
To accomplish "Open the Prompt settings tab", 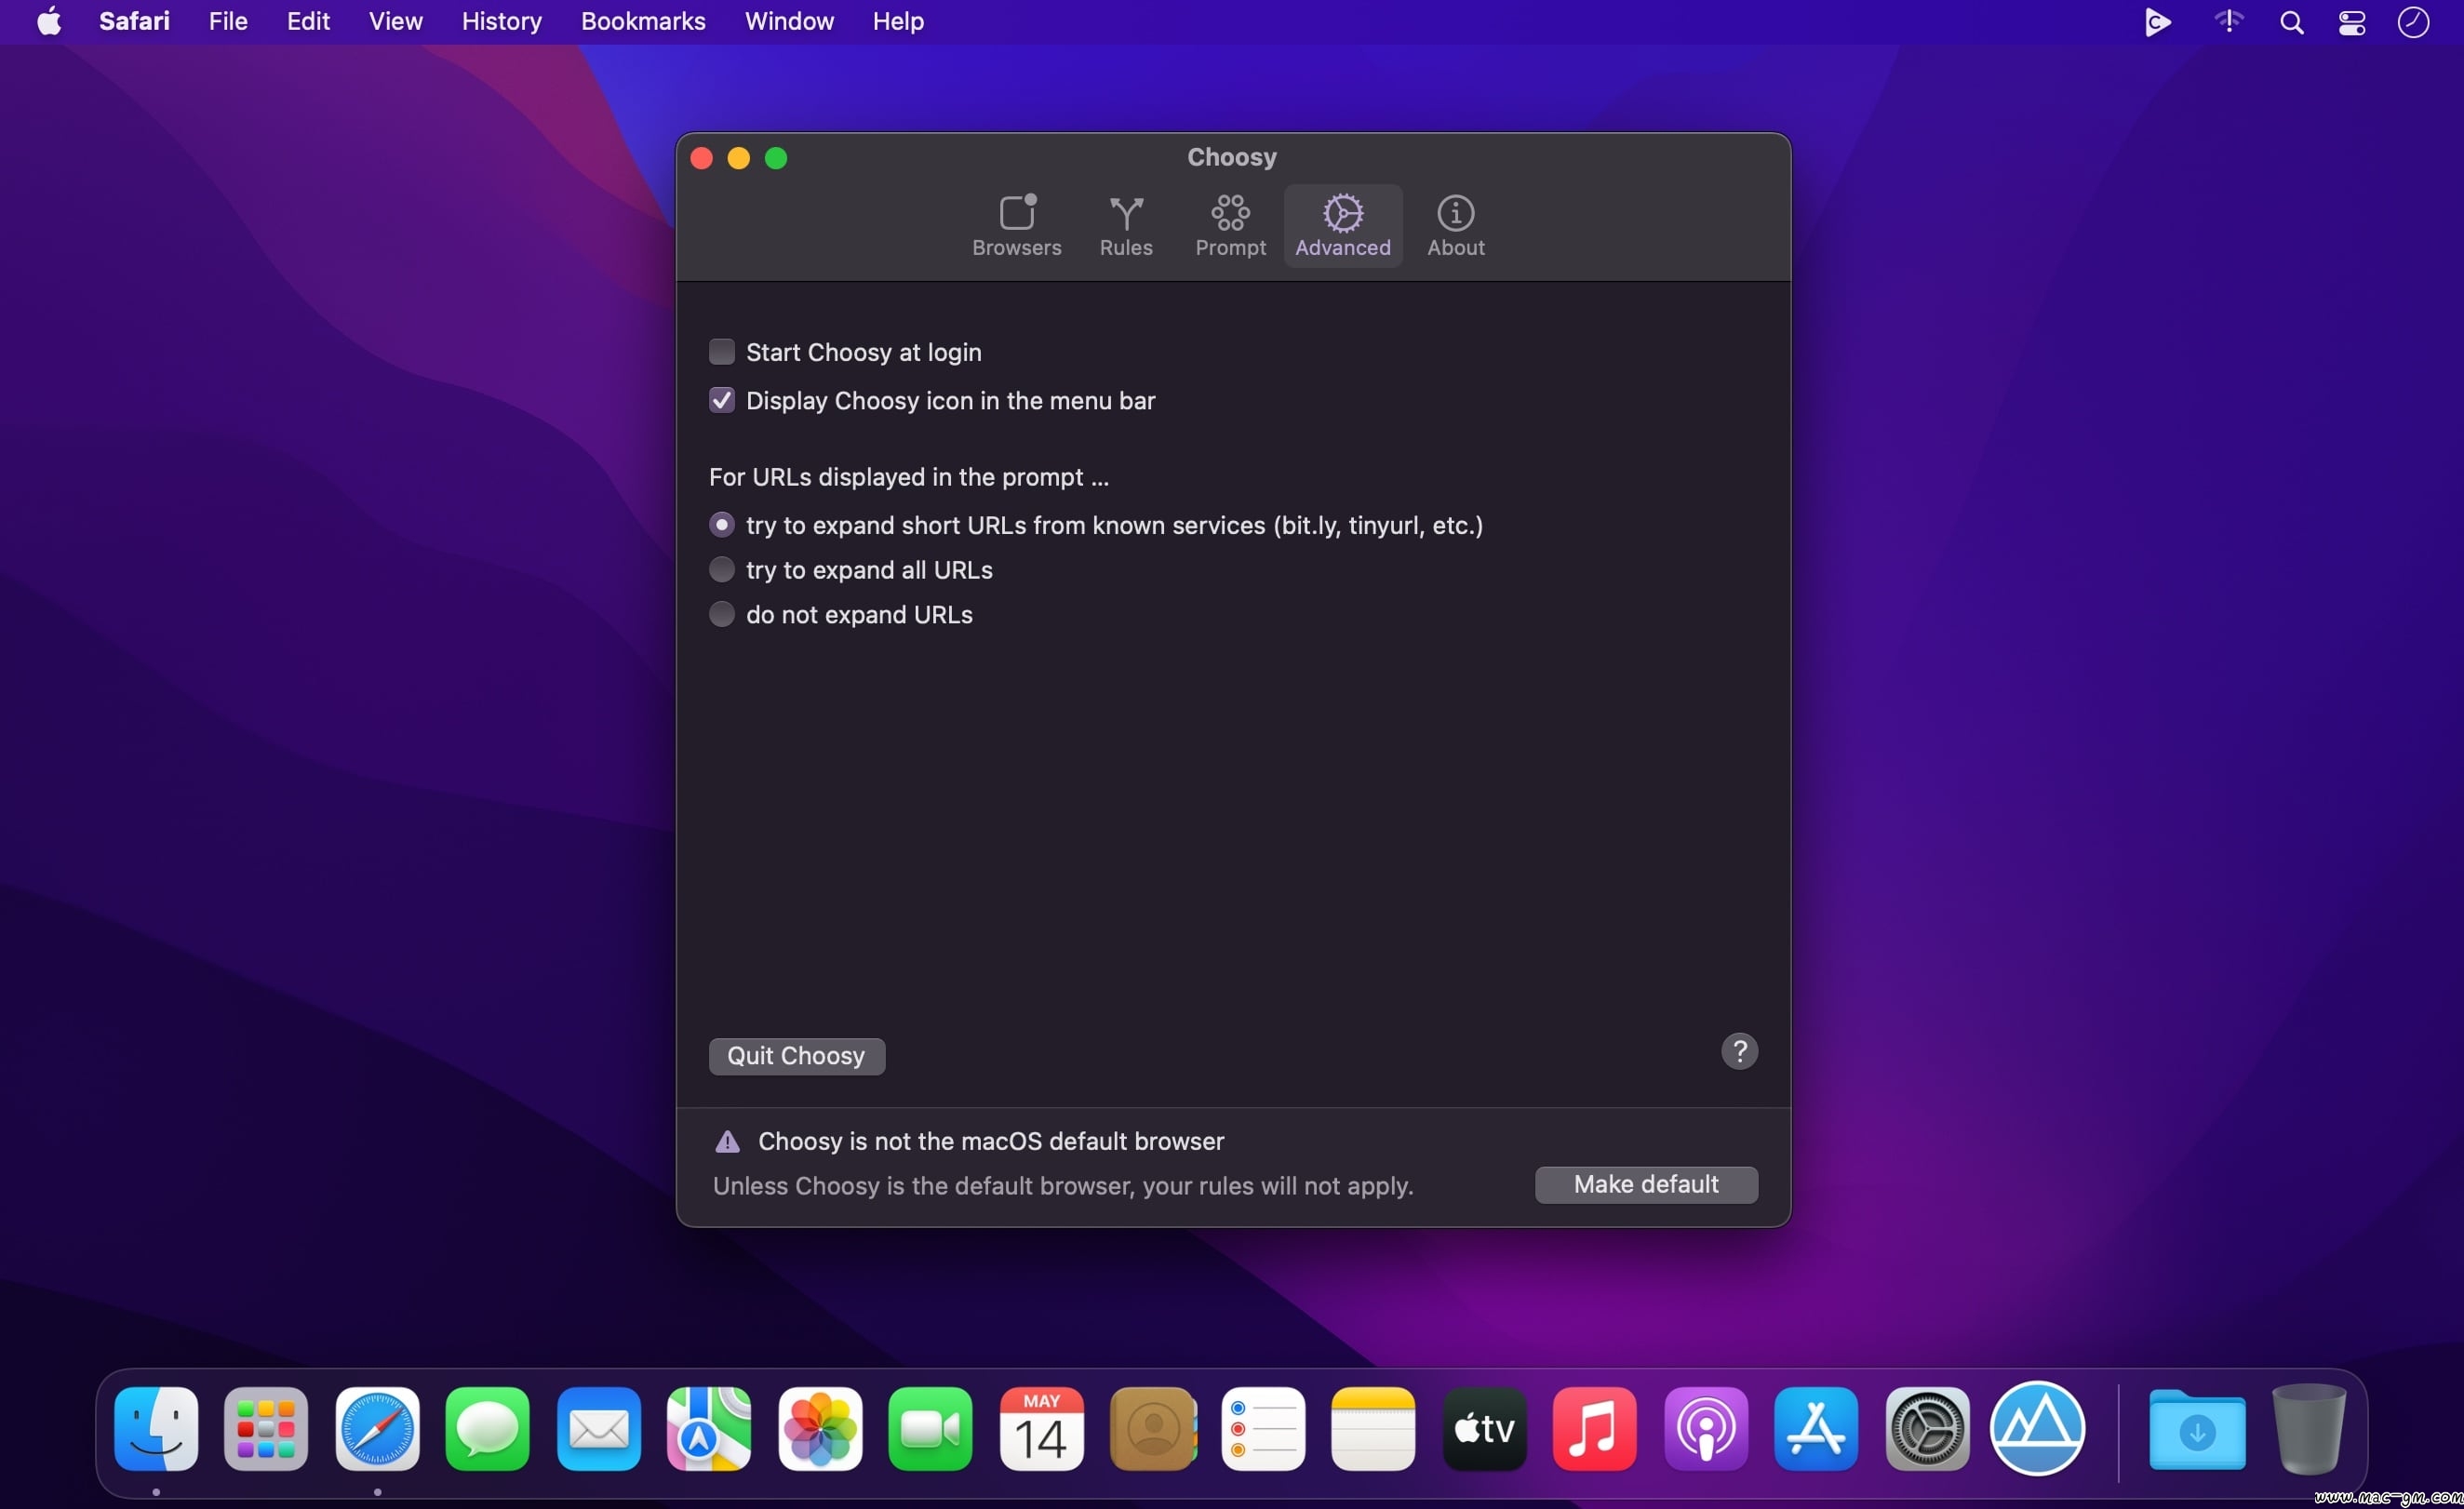I will [1230, 226].
